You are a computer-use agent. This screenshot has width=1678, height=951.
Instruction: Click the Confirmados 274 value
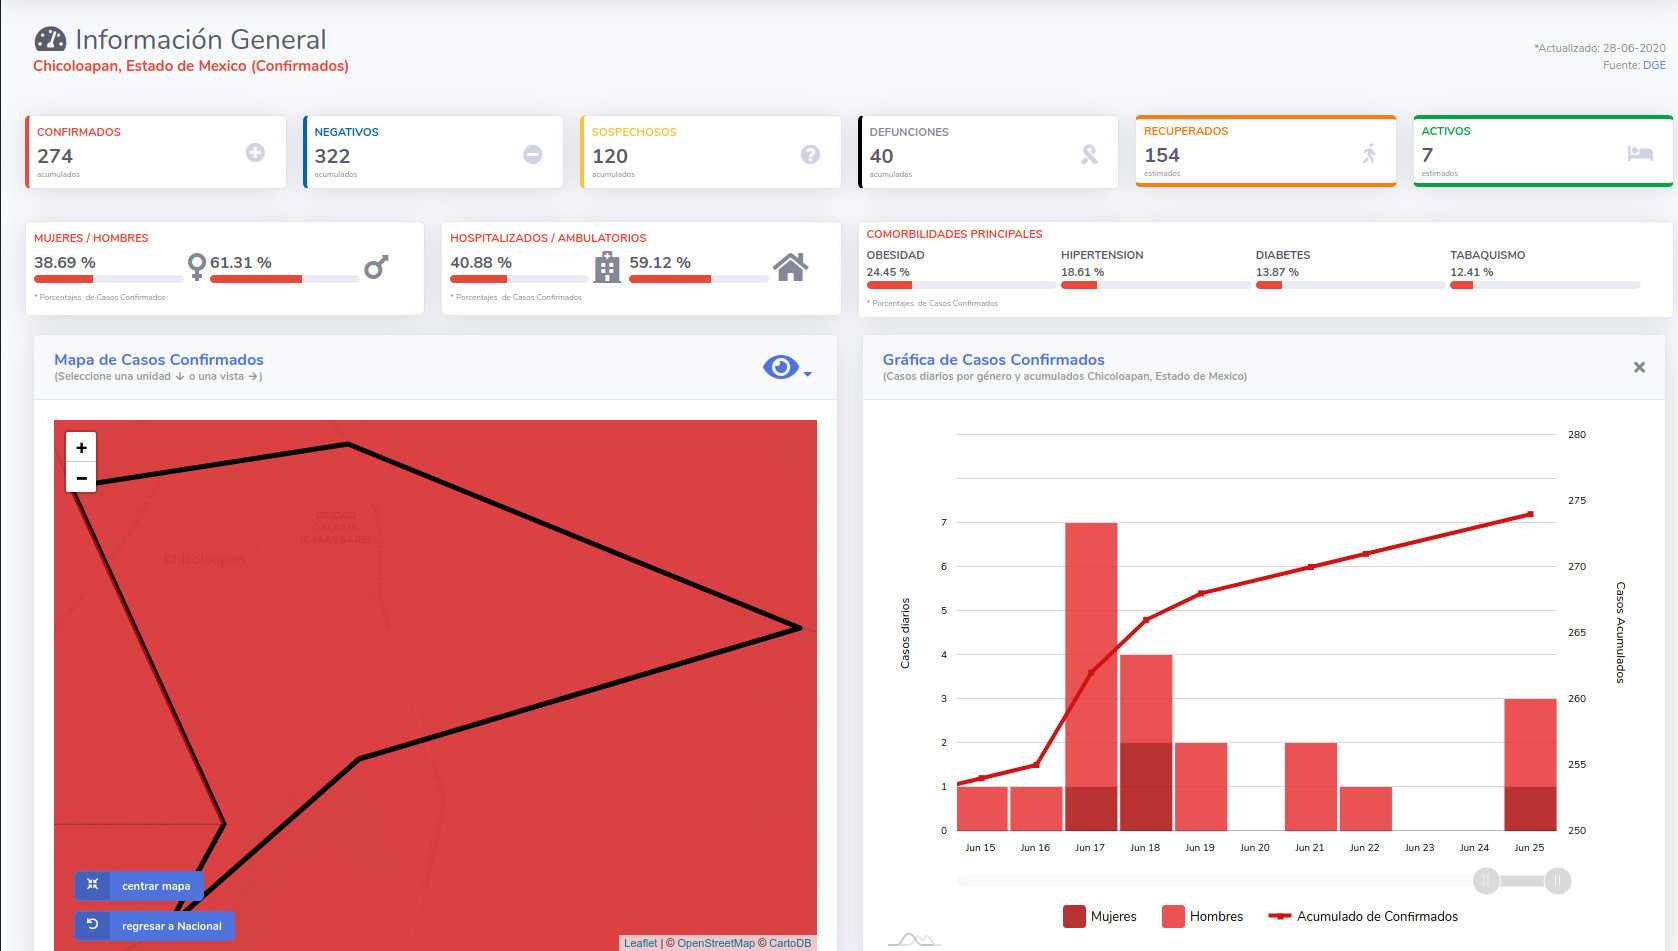click(x=55, y=156)
